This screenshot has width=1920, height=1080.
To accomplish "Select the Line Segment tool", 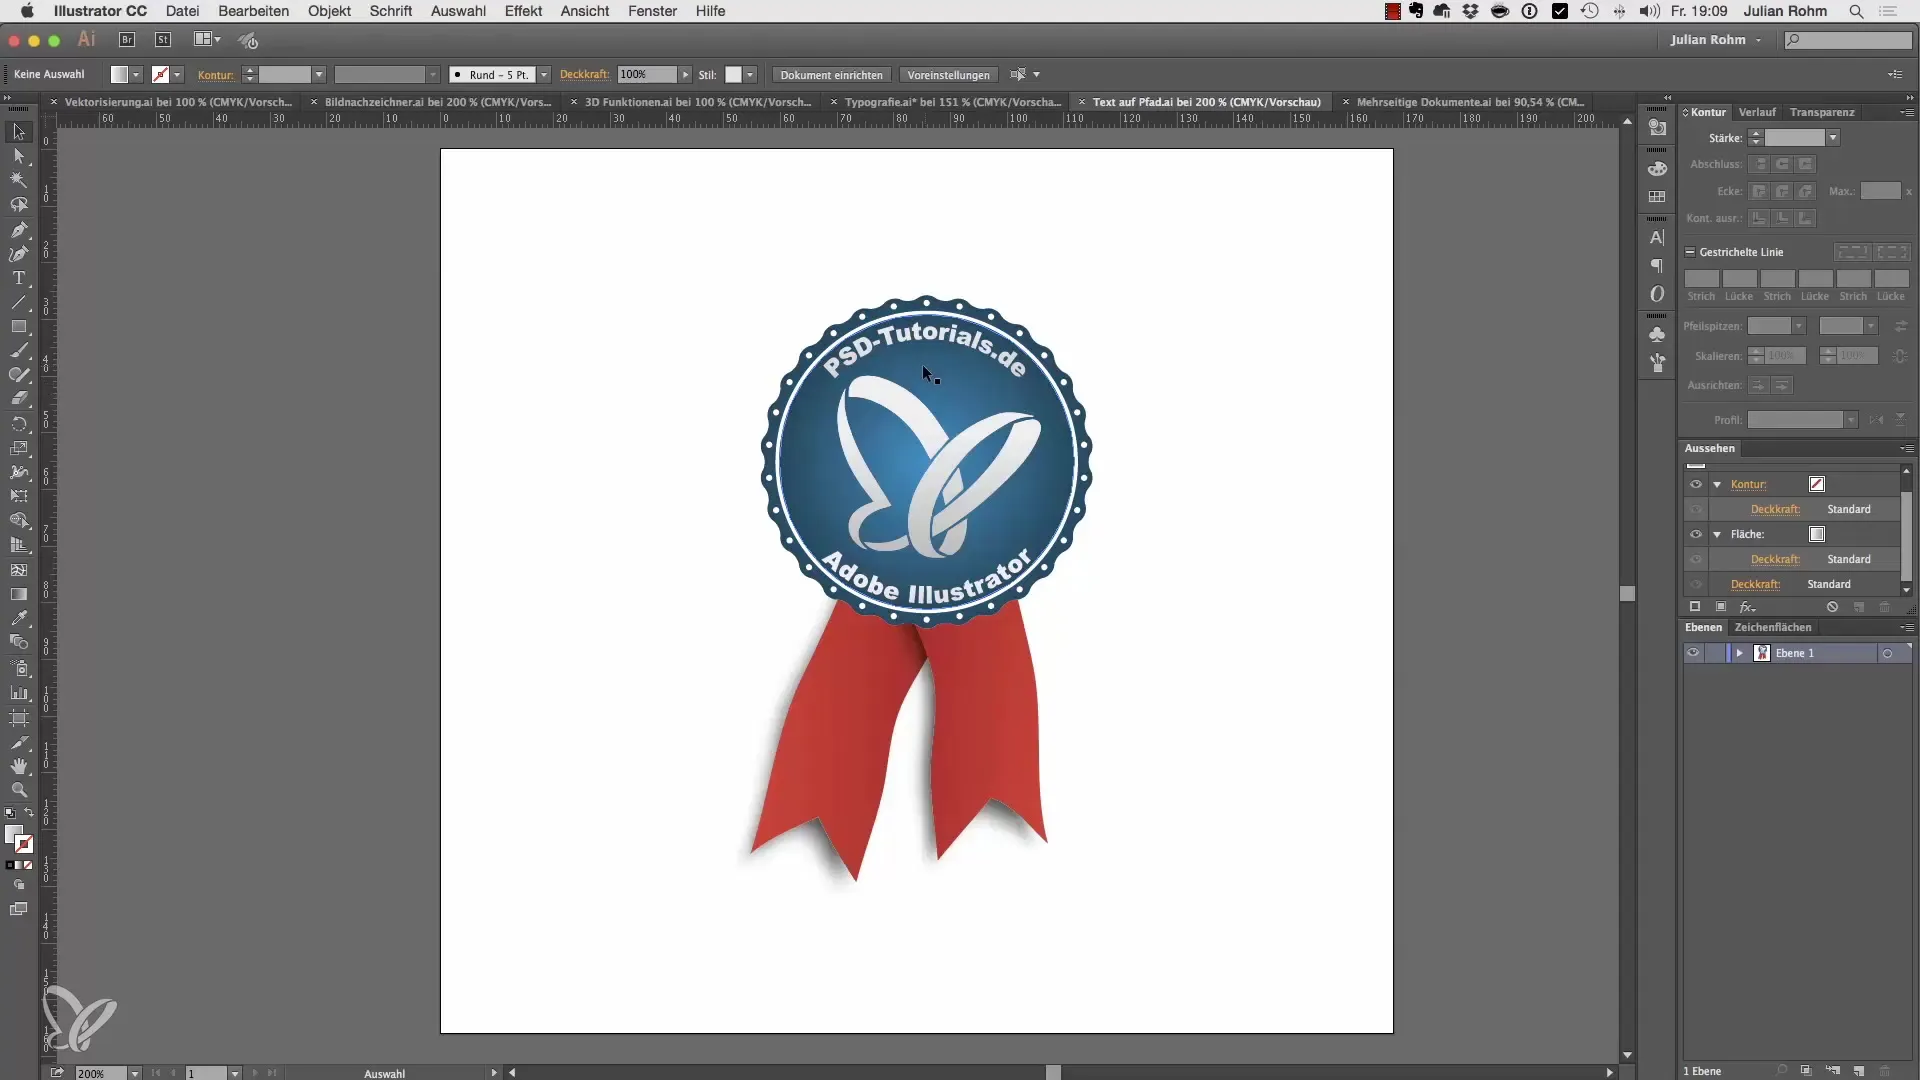I will (18, 302).
